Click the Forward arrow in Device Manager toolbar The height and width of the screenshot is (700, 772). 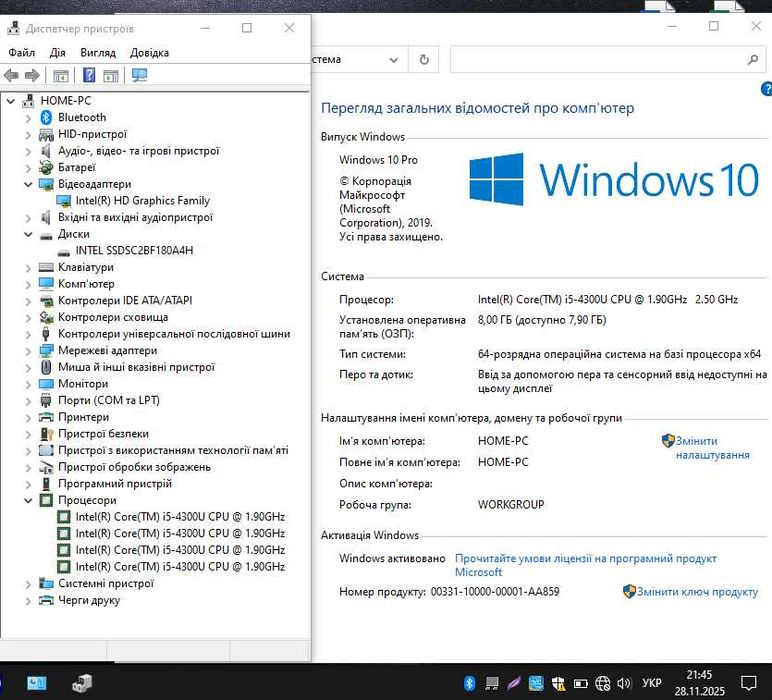pos(32,75)
